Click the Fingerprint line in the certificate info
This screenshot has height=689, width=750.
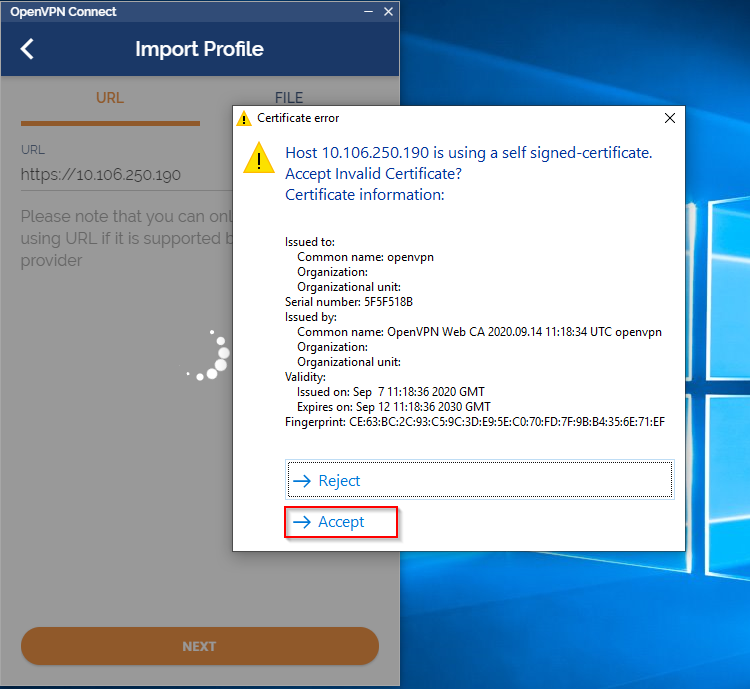(474, 422)
